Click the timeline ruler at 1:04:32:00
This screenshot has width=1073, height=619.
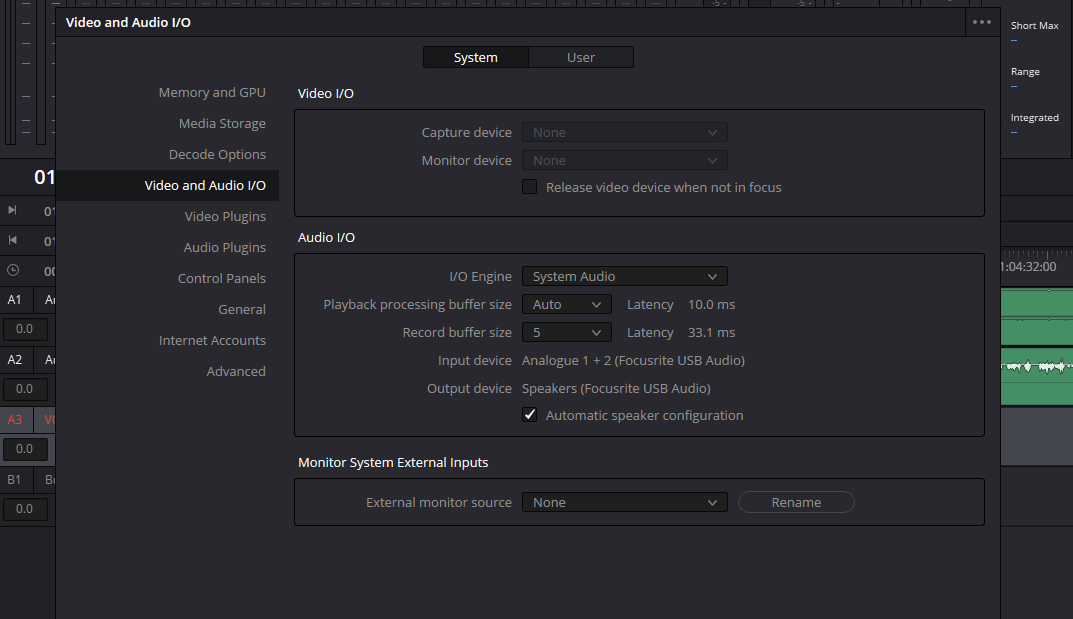pos(1029,267)
